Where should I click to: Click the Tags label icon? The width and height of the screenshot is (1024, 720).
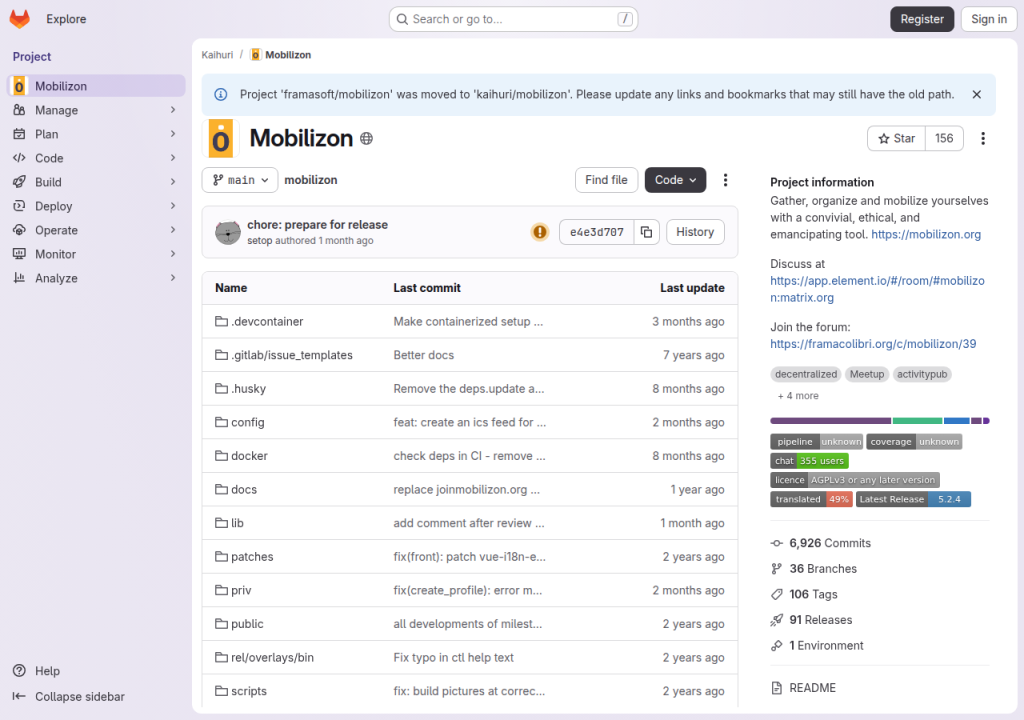[776, 594]
